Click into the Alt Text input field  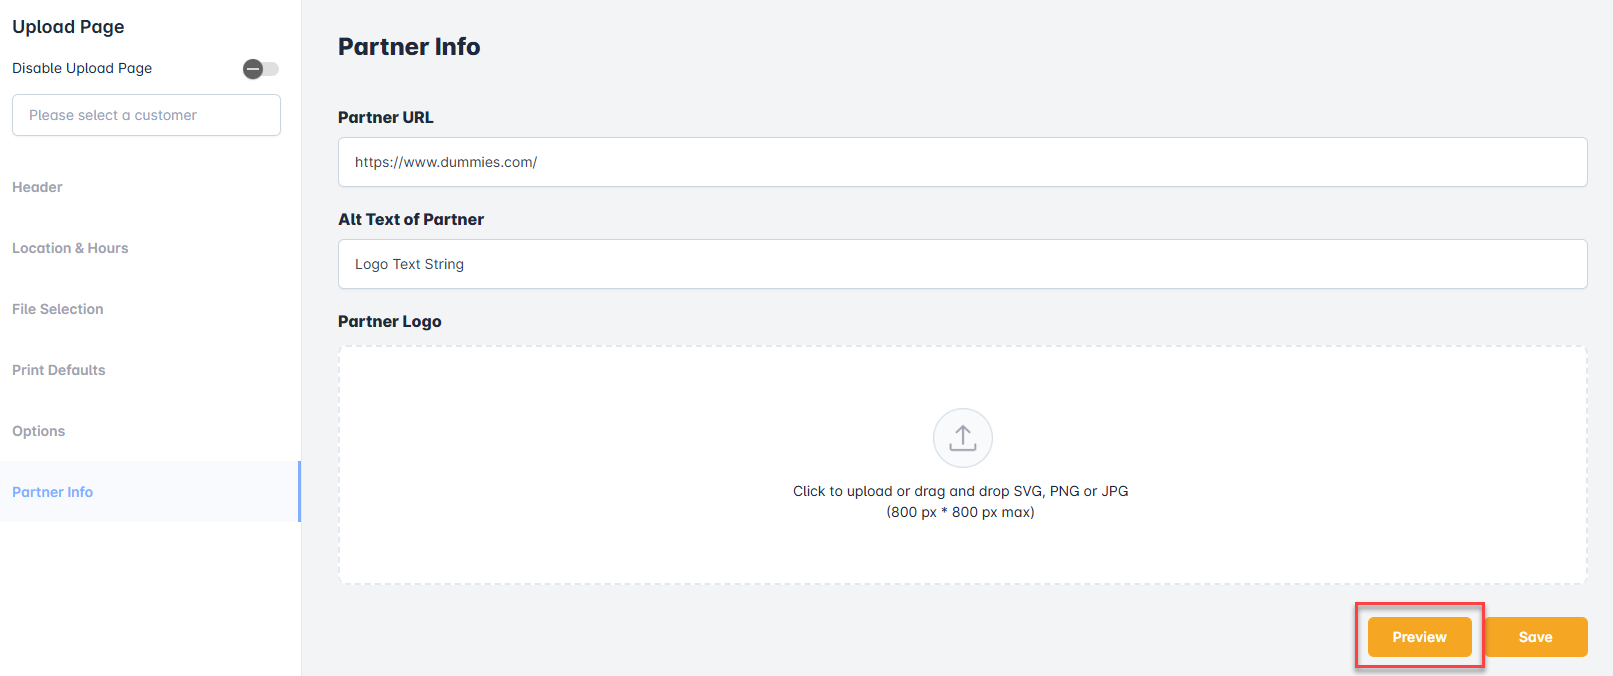click(x=962, y=264)
